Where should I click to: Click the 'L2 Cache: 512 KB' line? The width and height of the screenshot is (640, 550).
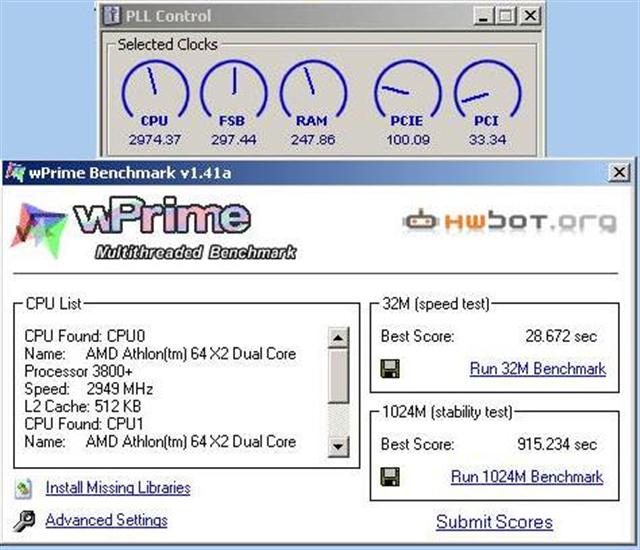point(83,406)
